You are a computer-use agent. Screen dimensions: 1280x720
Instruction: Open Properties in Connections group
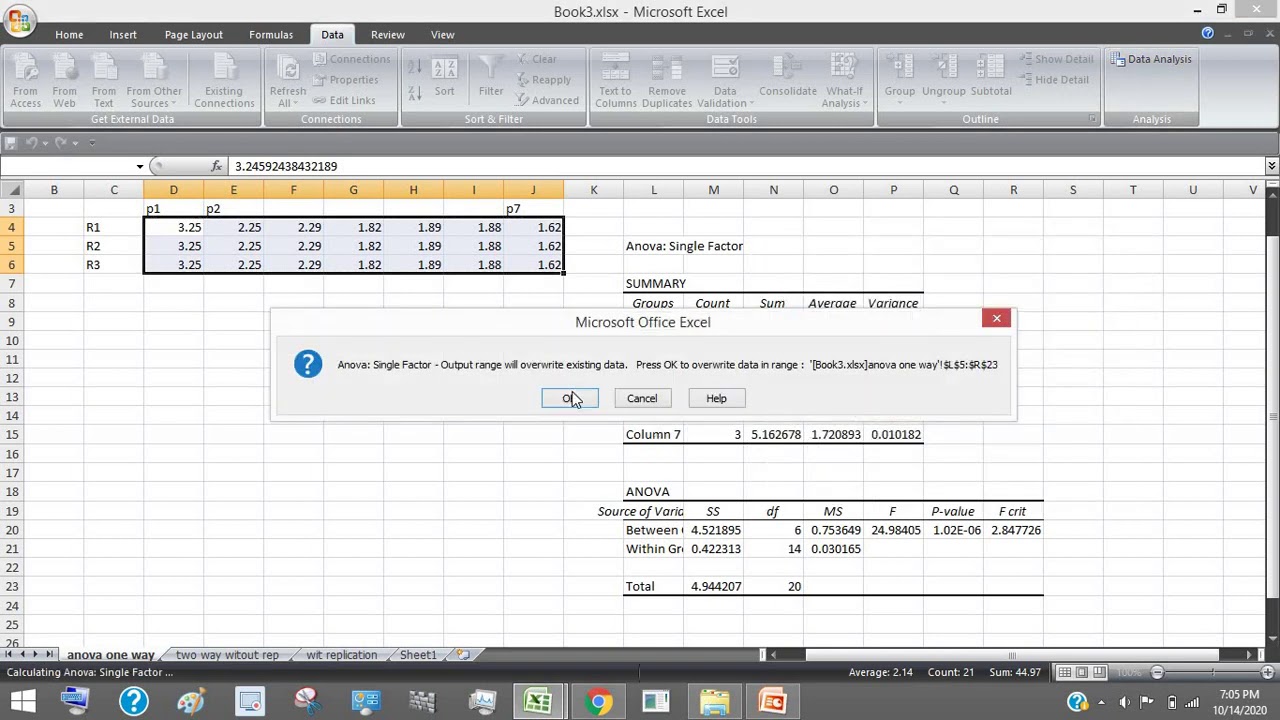point(346,80)
